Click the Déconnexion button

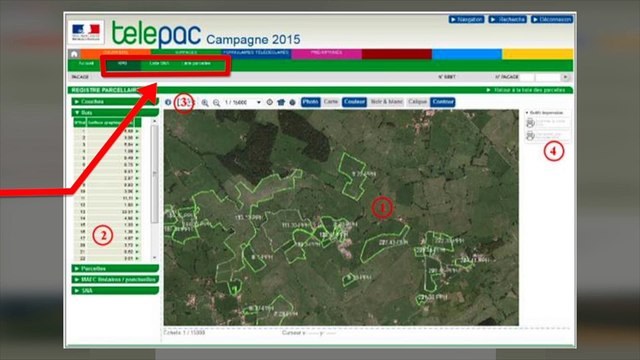coord(552,20)
